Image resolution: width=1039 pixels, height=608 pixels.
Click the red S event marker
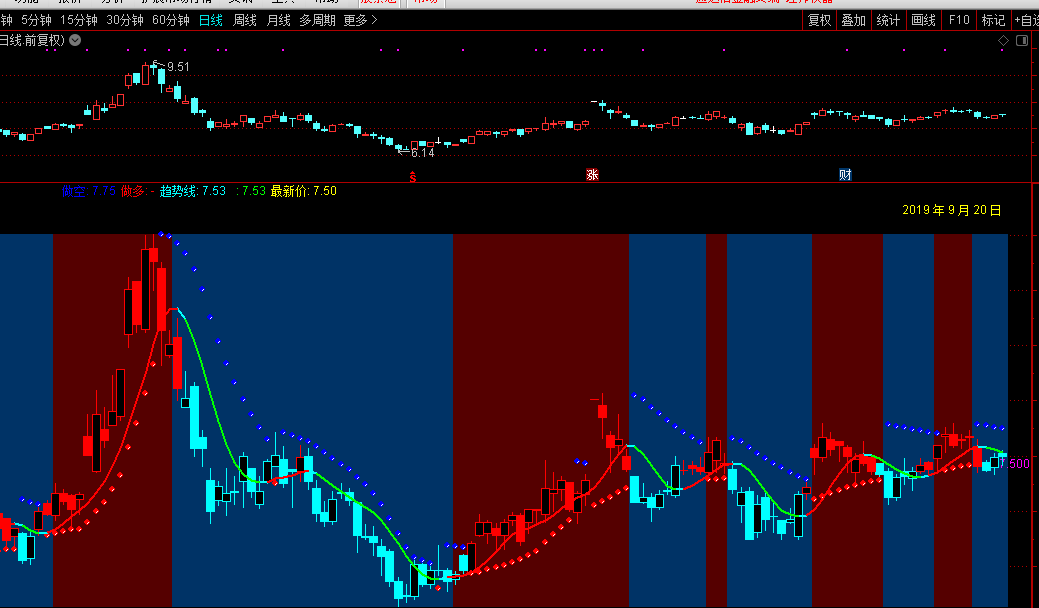(x=412, y=176)
